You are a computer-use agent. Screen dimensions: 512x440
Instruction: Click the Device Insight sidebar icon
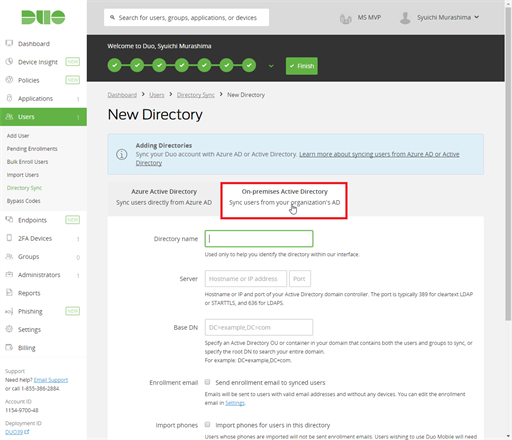[9, 62]
